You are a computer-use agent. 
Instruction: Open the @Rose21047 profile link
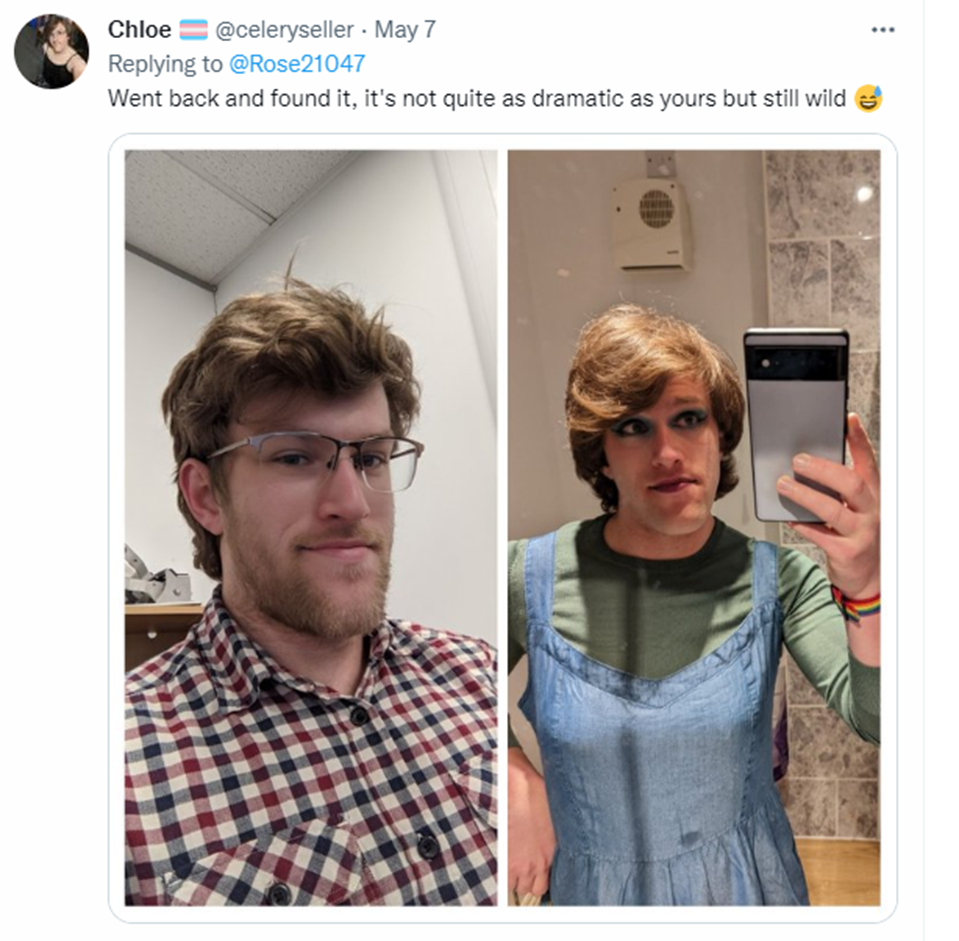(297, 64)
